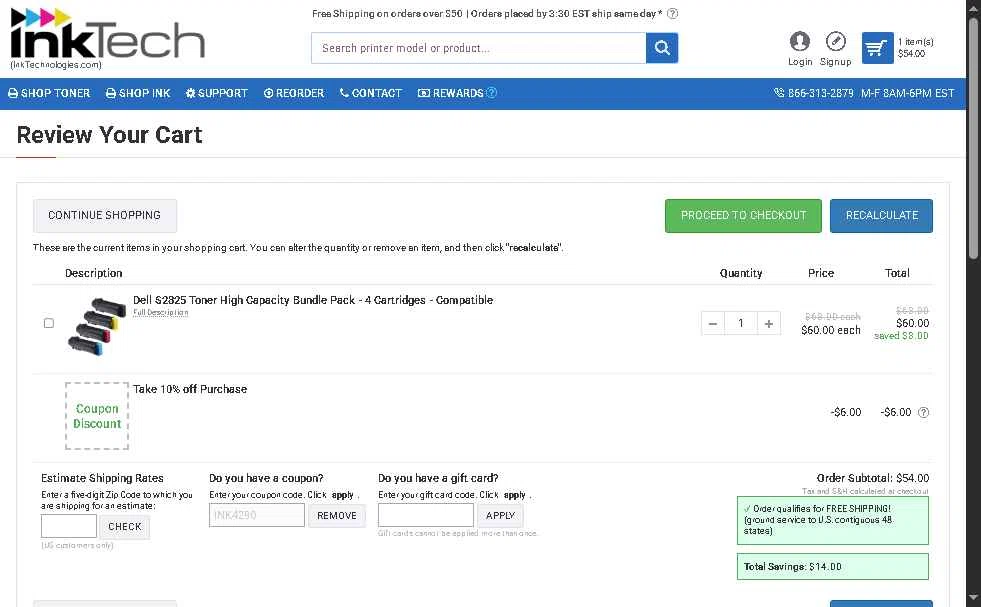The height and width of the screenshot is (607, 981).
Task: Click the Dell S2825 toner product title
Action: coord(313,300)
